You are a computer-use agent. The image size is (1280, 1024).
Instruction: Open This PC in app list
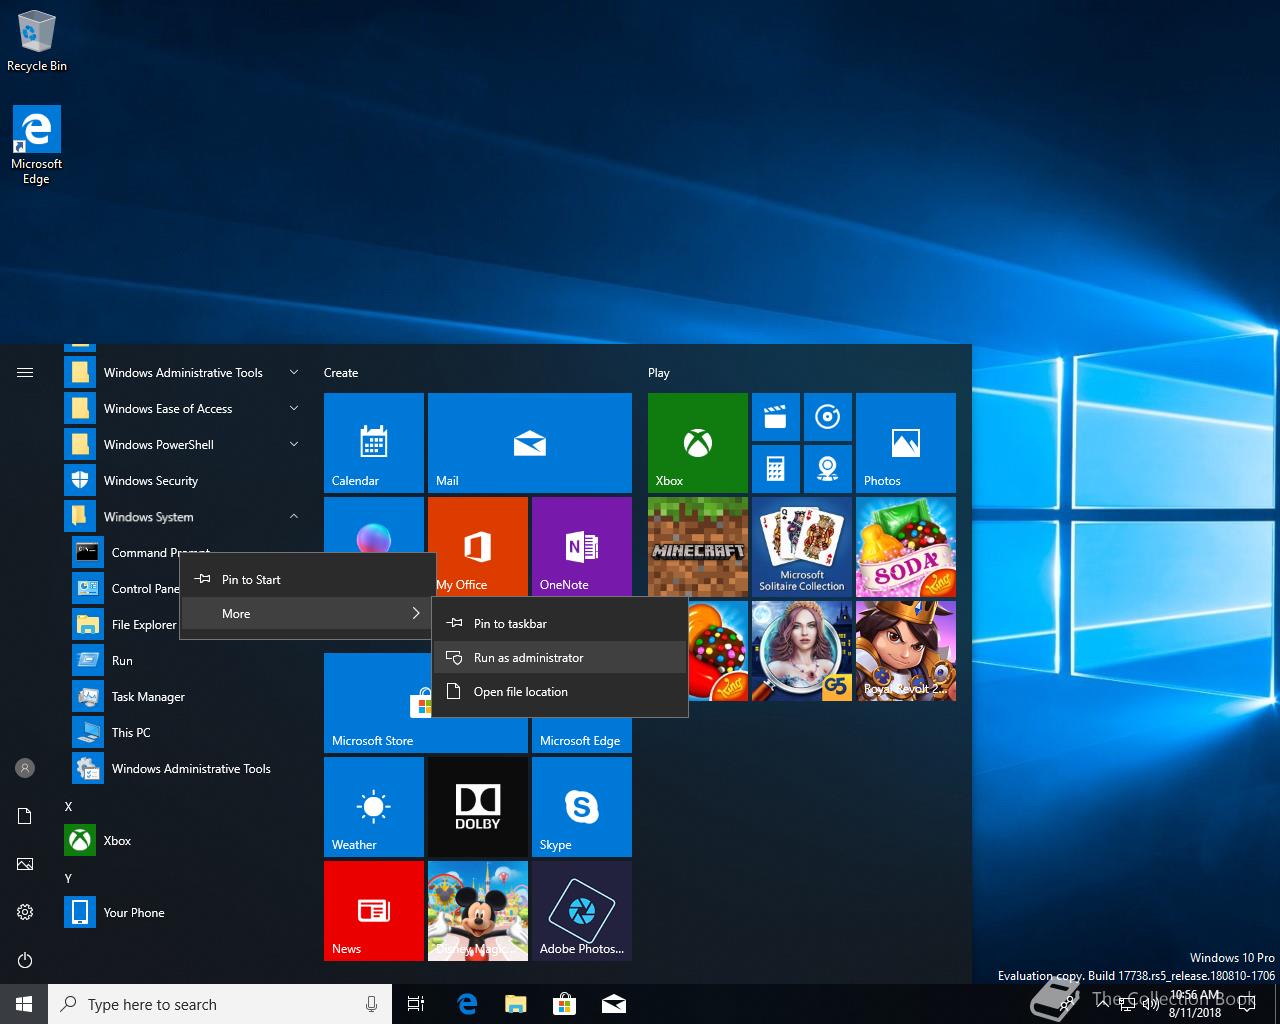186,732
